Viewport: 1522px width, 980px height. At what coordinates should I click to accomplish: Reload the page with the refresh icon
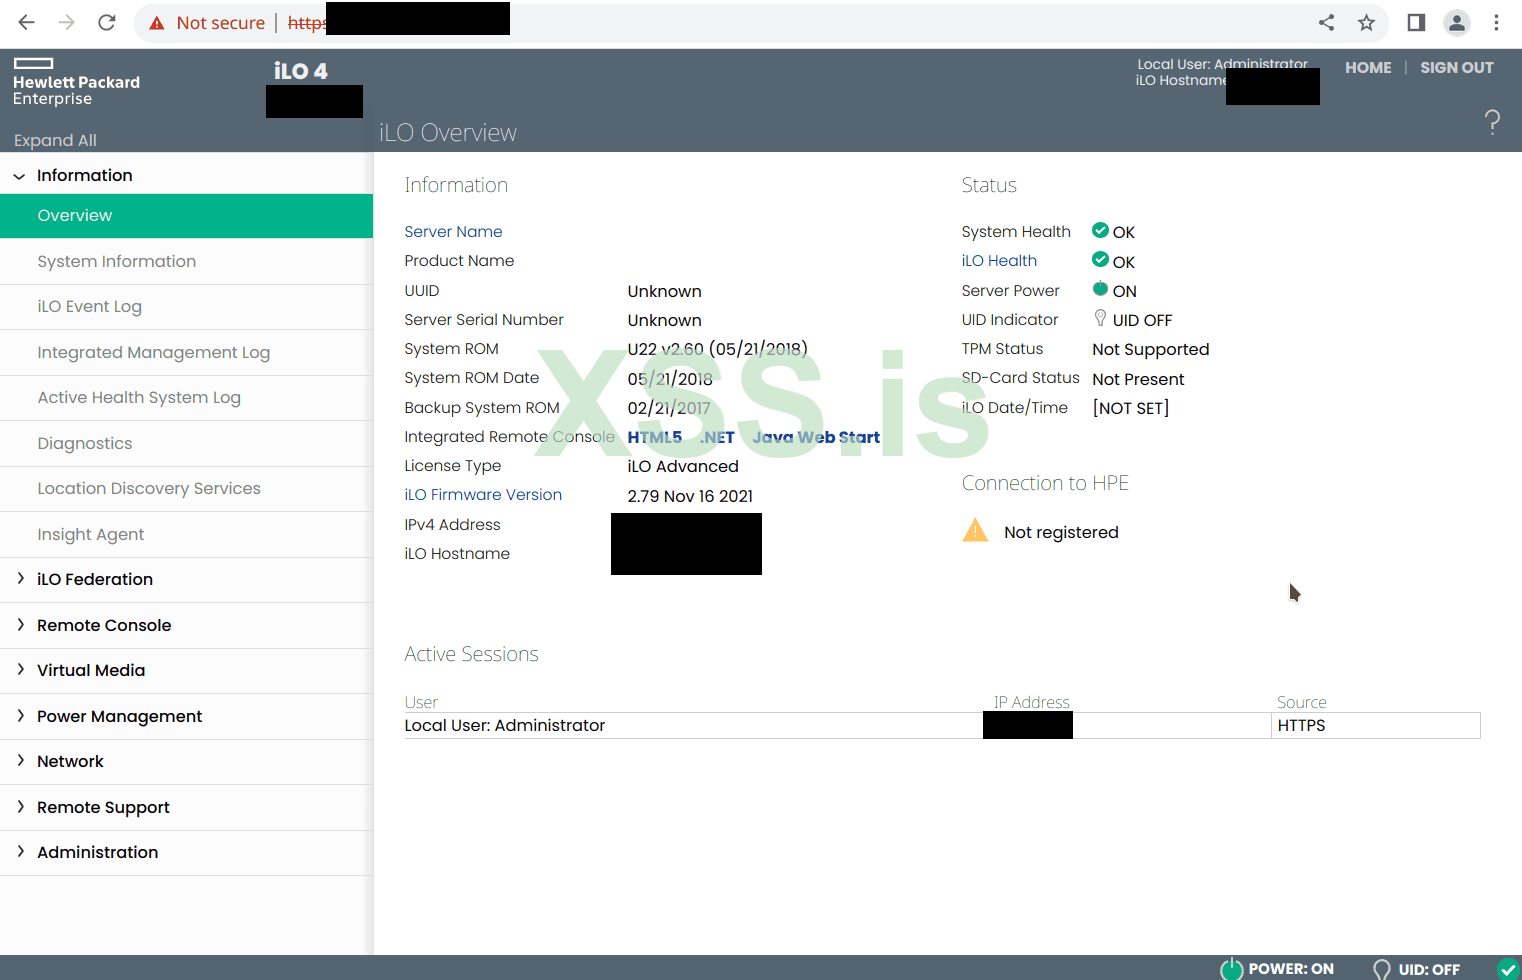coord(107,22)
